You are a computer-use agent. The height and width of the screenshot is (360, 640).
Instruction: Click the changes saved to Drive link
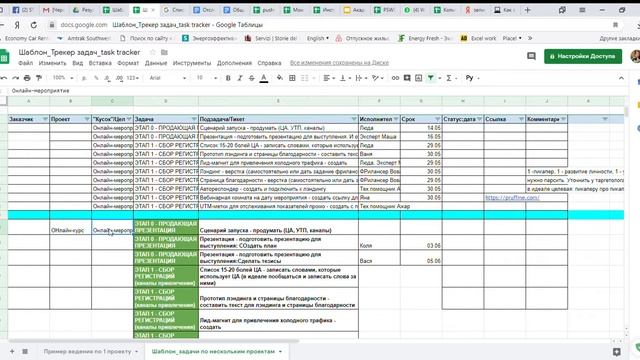click(339, 63)
